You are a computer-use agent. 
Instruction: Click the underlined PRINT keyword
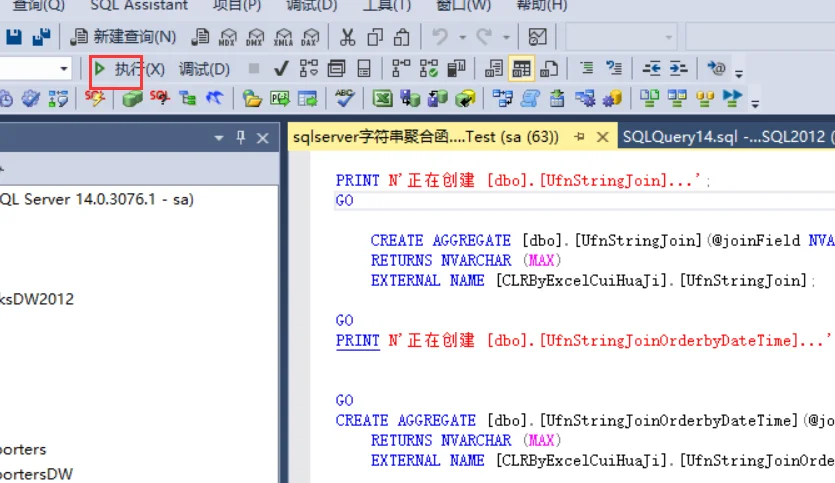[x=357, y=340]
